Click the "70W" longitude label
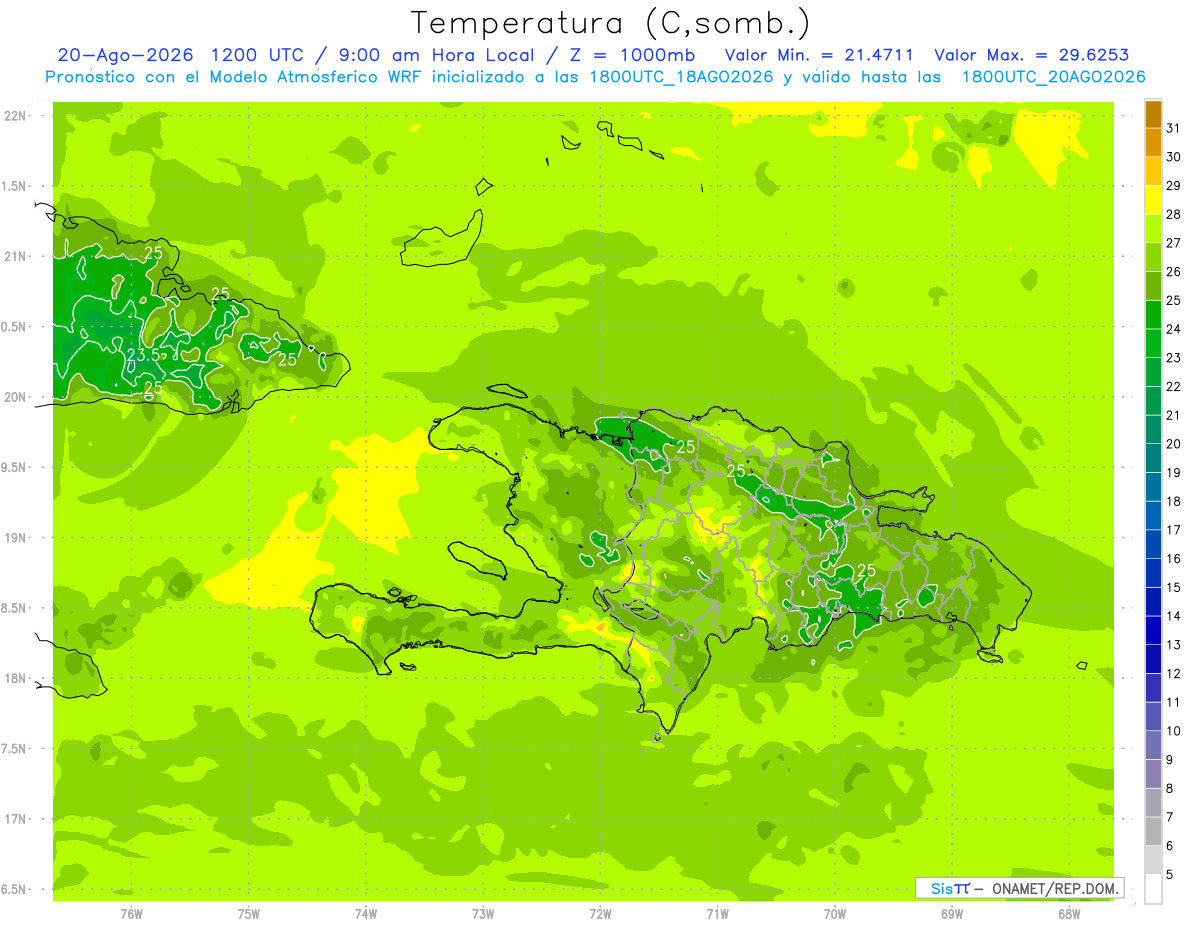Viewport: 1200px width, 927px height. click(x=835, y=913)
